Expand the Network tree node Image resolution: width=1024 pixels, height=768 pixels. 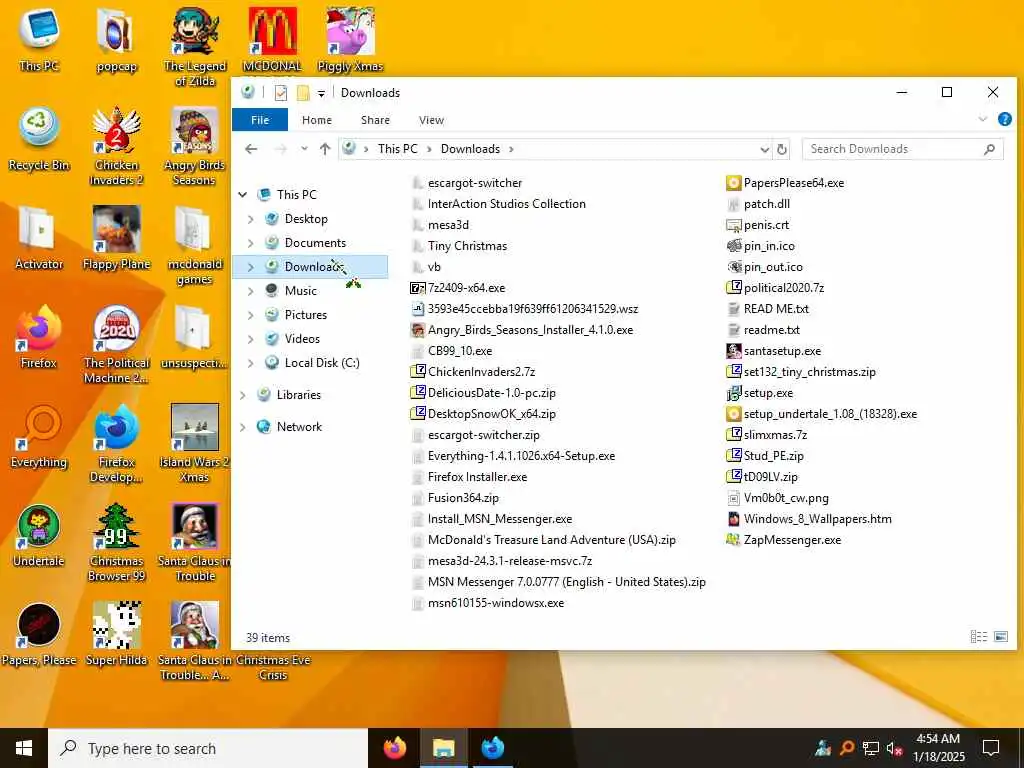click(243, 427)
